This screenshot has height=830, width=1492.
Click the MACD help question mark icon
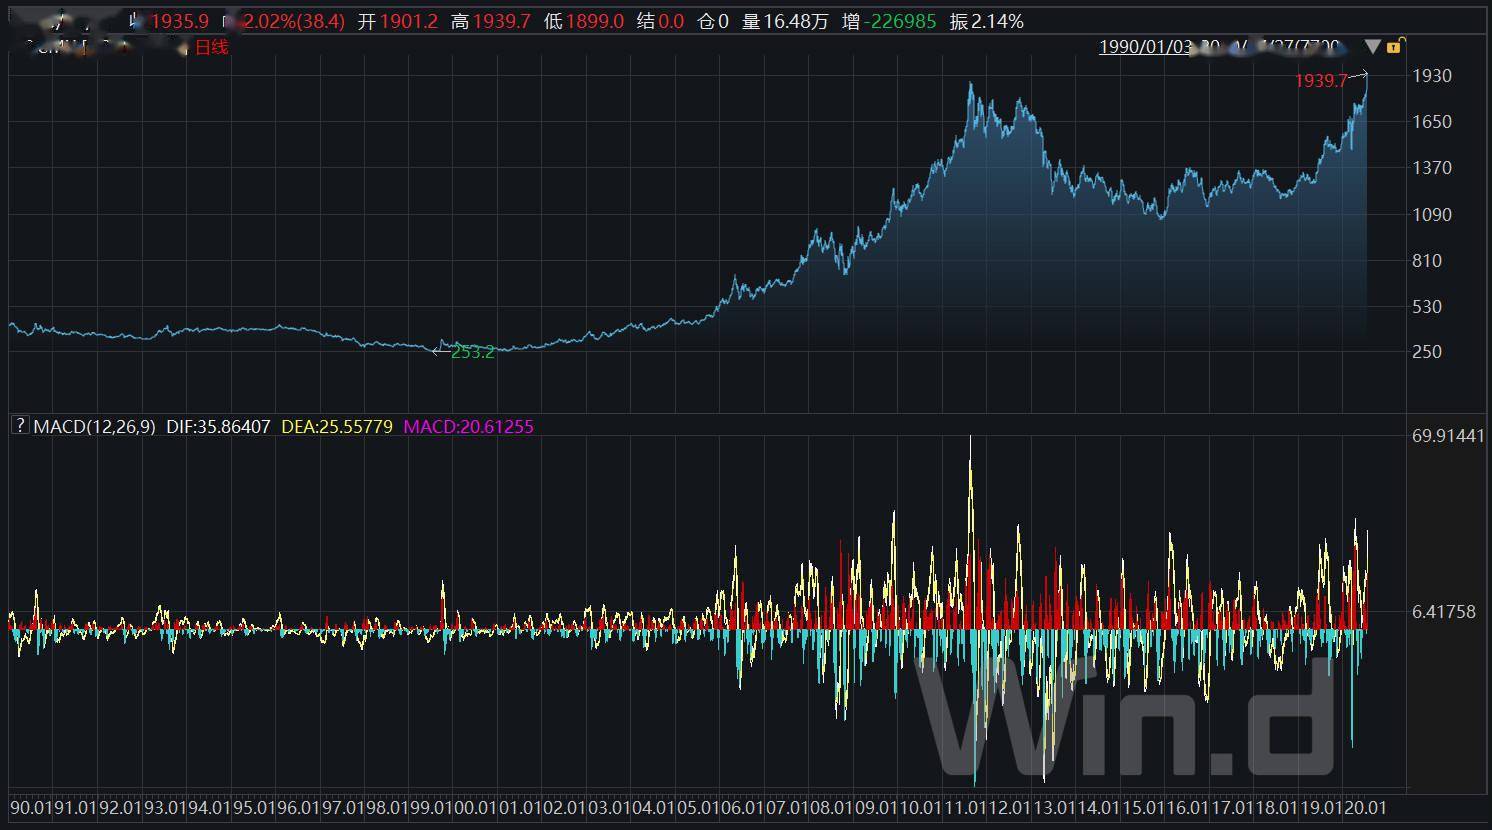(19, 425)
